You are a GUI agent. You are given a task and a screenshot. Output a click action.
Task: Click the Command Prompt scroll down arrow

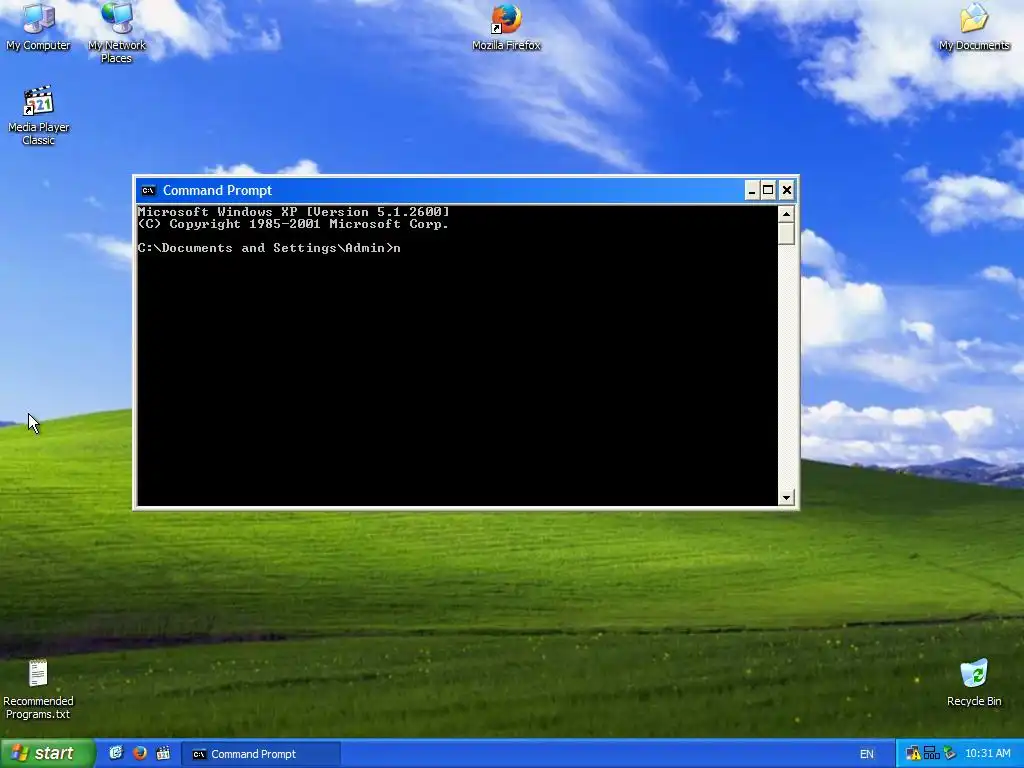point(786,498)
